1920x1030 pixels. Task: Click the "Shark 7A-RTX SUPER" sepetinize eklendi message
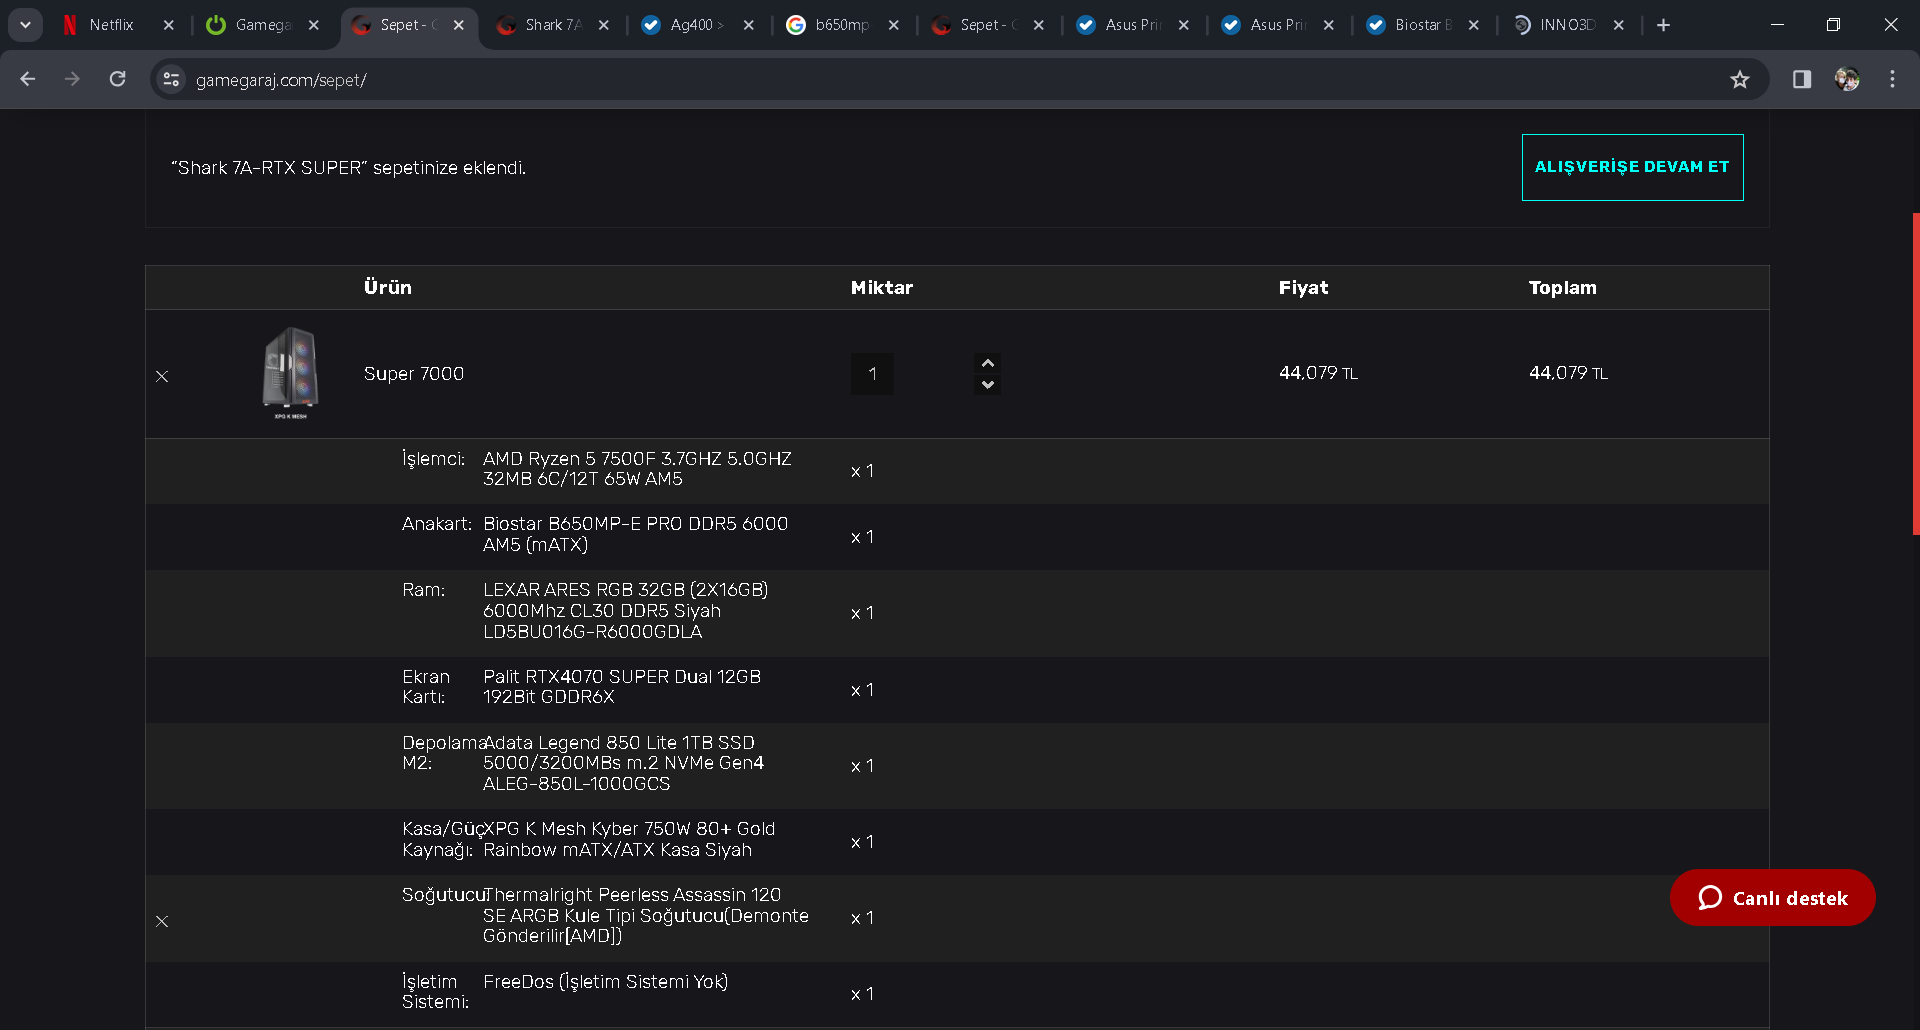349,168
